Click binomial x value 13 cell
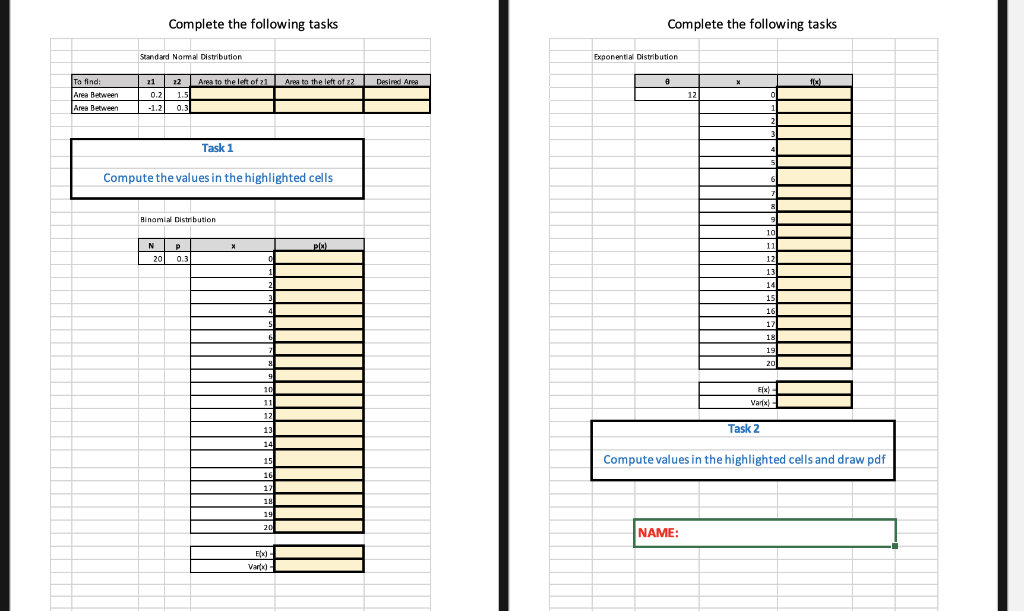The height and width of the screenshot is (611, 1024). pyautogui.click(x=232, y=430)
